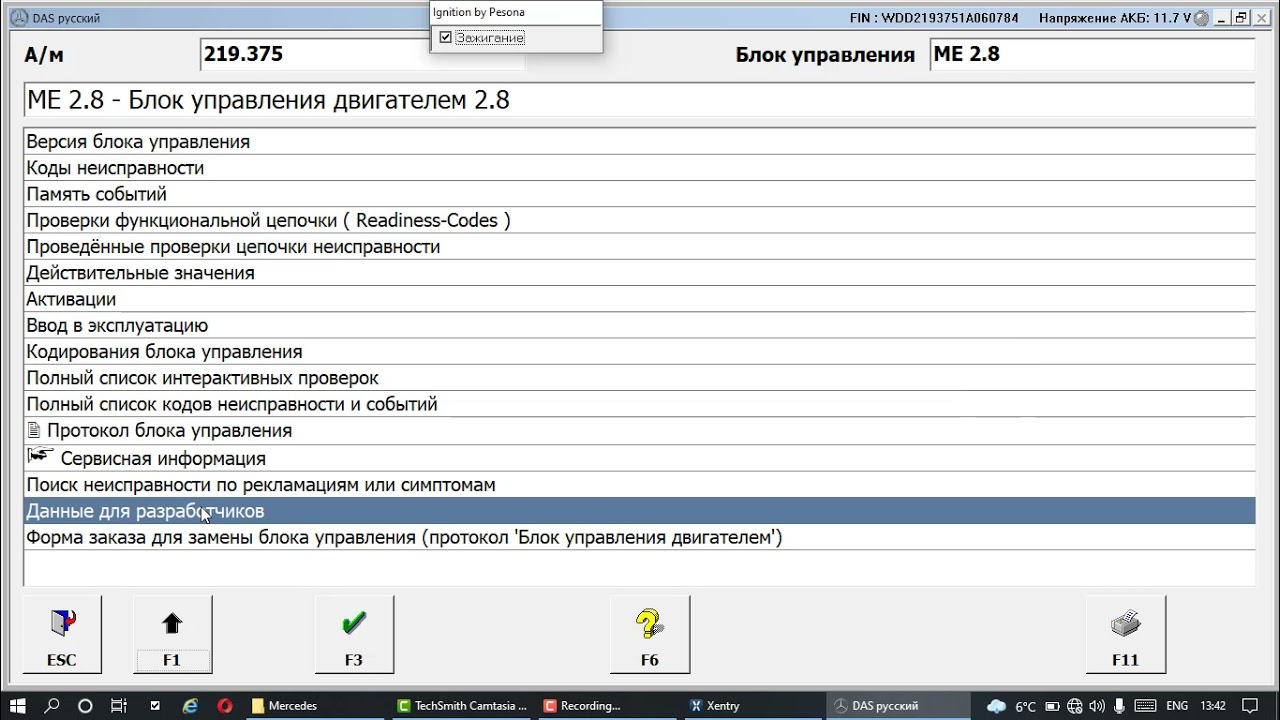Click the battery voltage indicator icon in title bar
This screenshot has height=720, width=1280.
(1201, 18)
